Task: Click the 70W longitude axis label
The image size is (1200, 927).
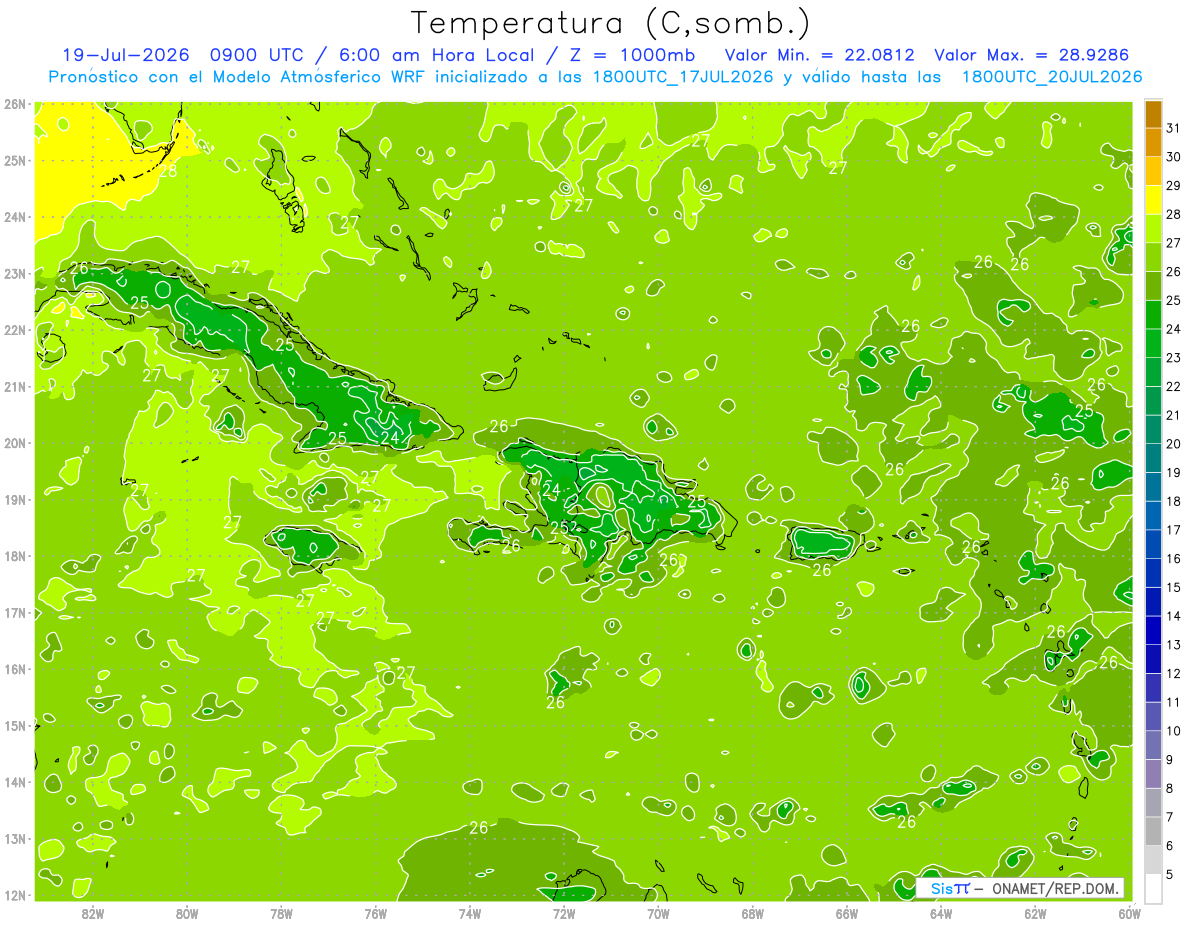Action: coord(658,913)
